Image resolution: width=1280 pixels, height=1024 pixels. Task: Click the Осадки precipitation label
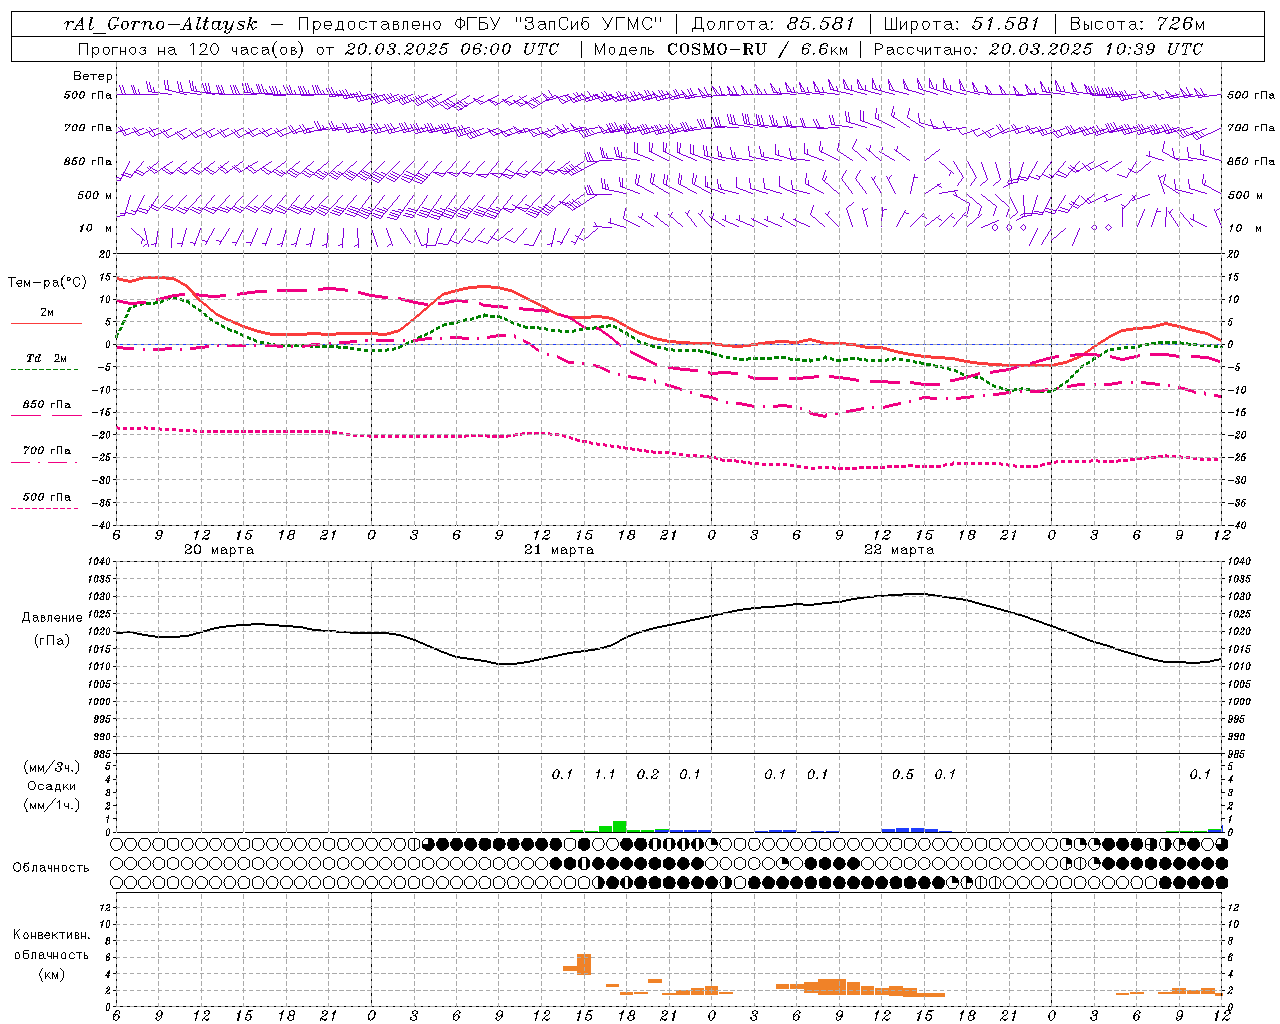click(x=52, y=786)
